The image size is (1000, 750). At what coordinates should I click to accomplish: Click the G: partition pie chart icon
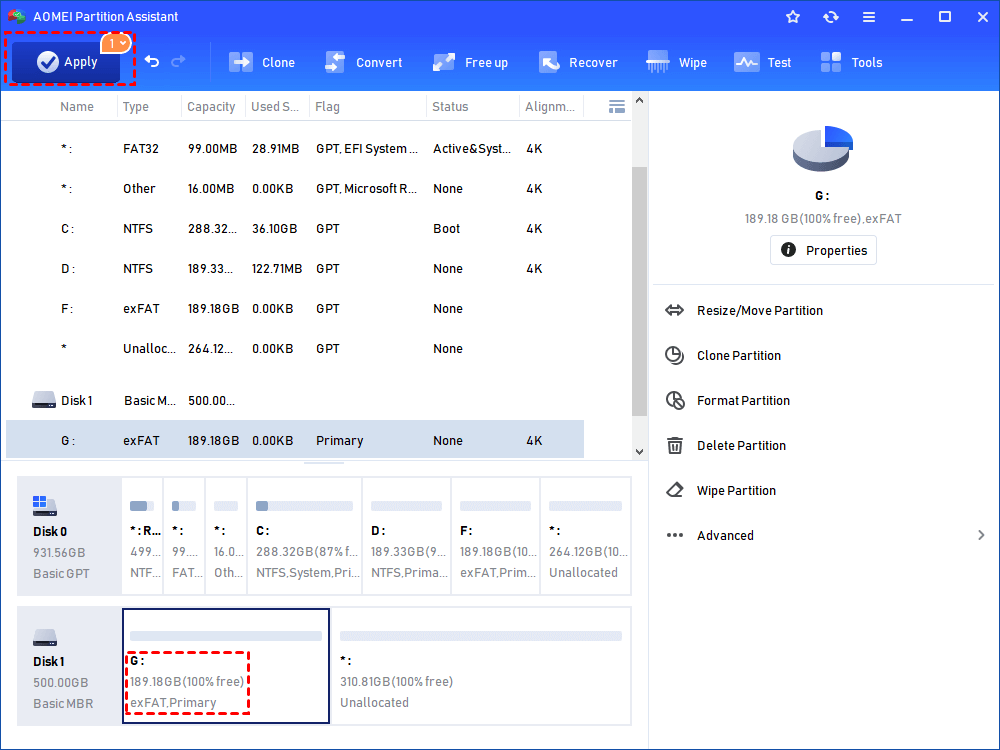click(823, 149)
